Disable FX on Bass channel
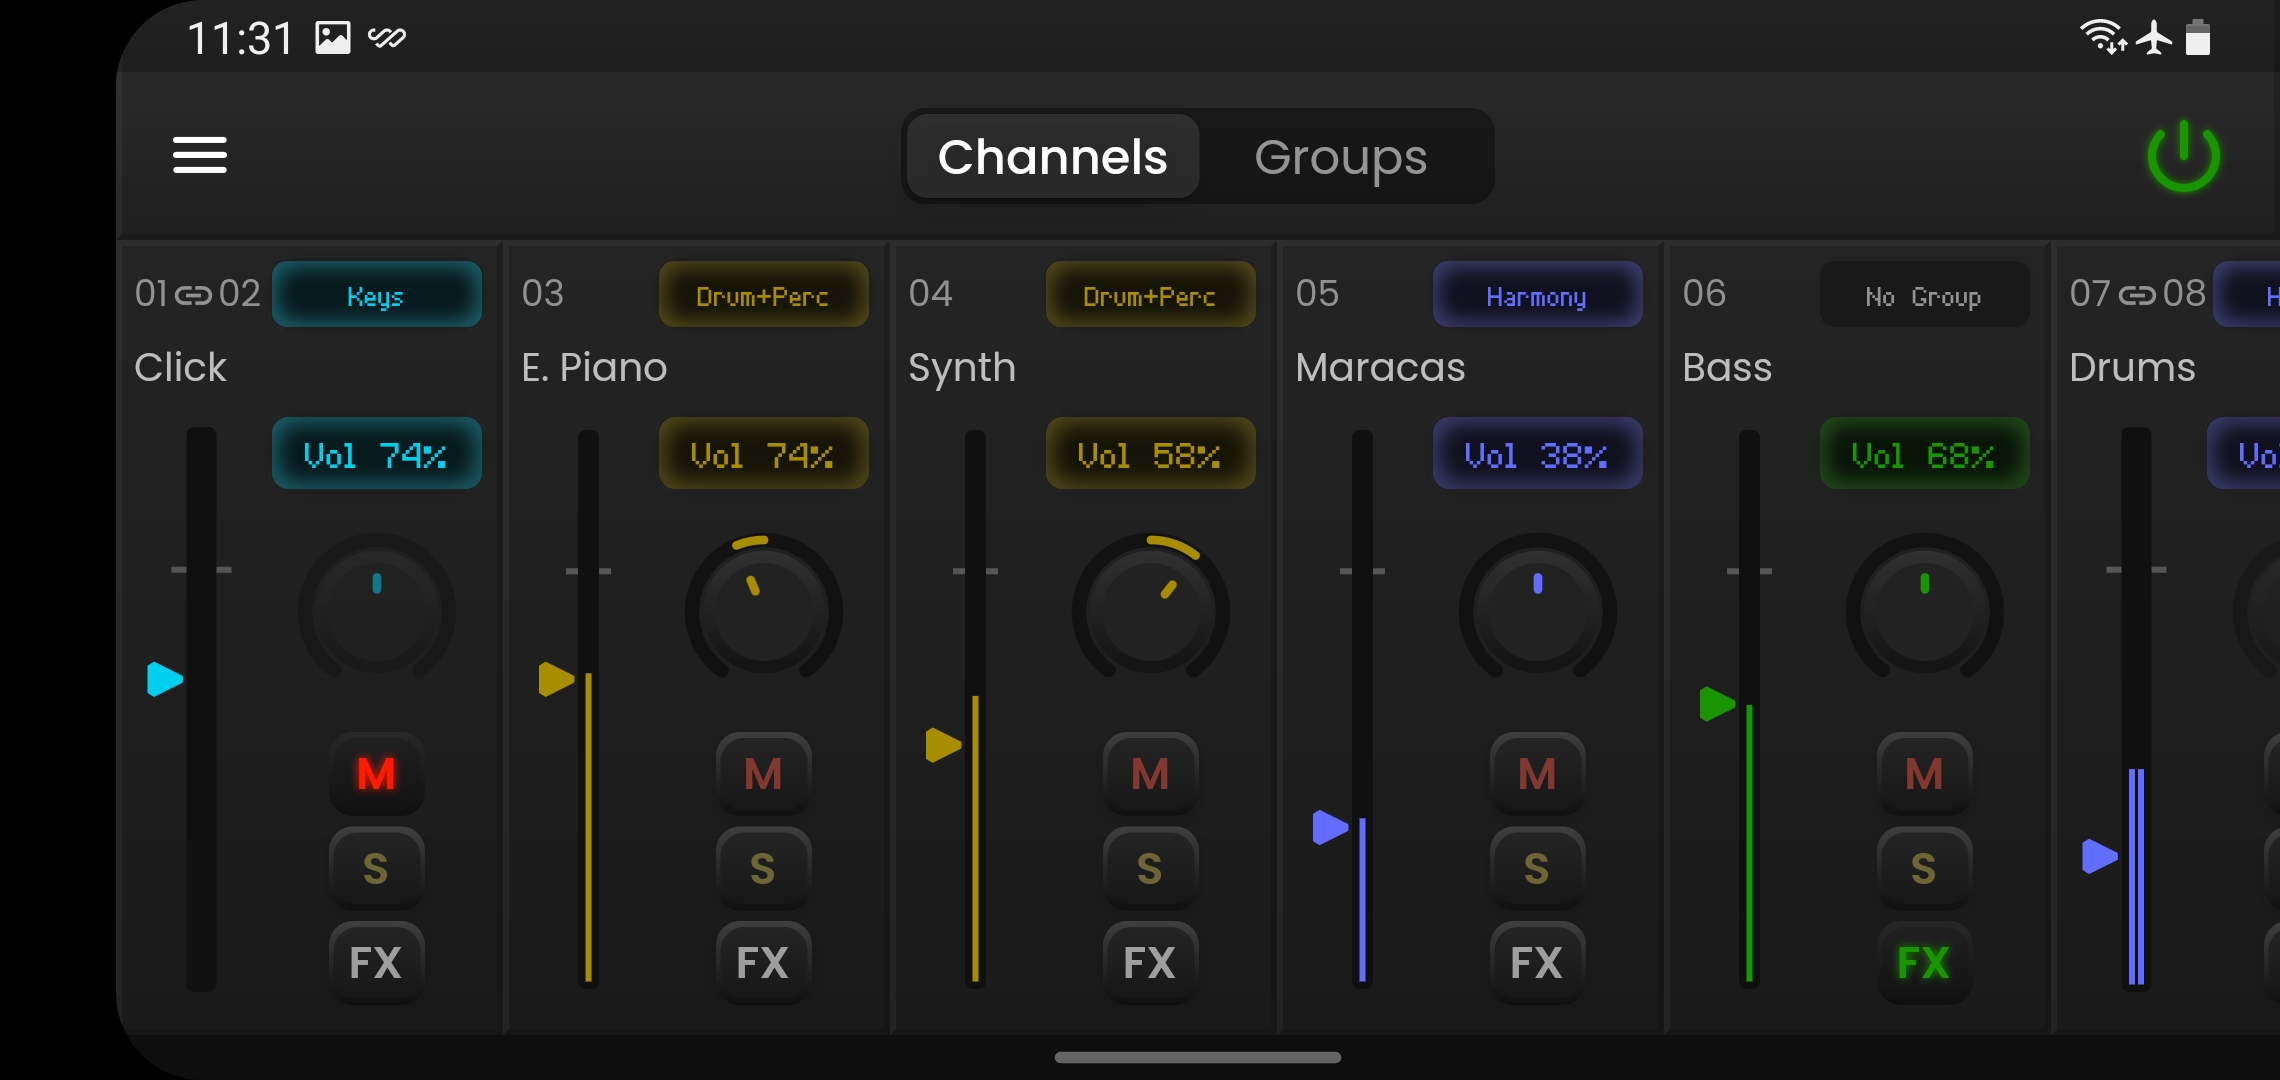Image resolution: width=2280 pixels, height=1080 pixels. tap(1923, 962)
